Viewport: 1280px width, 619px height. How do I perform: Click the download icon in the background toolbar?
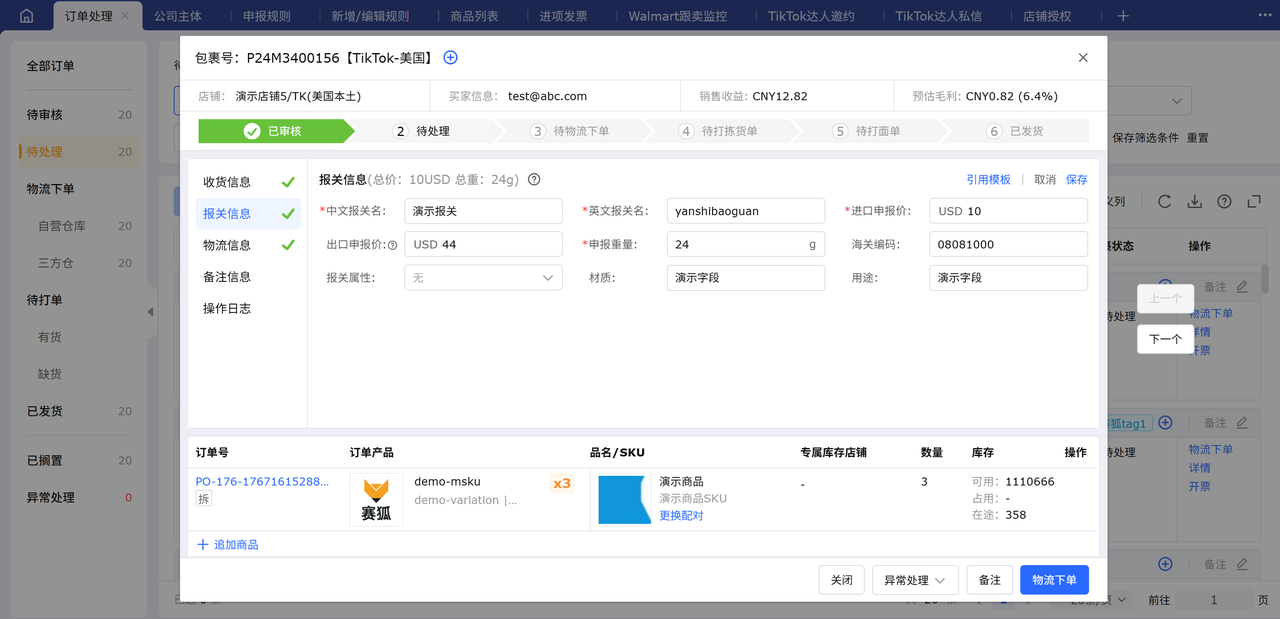coord(1194,202)
